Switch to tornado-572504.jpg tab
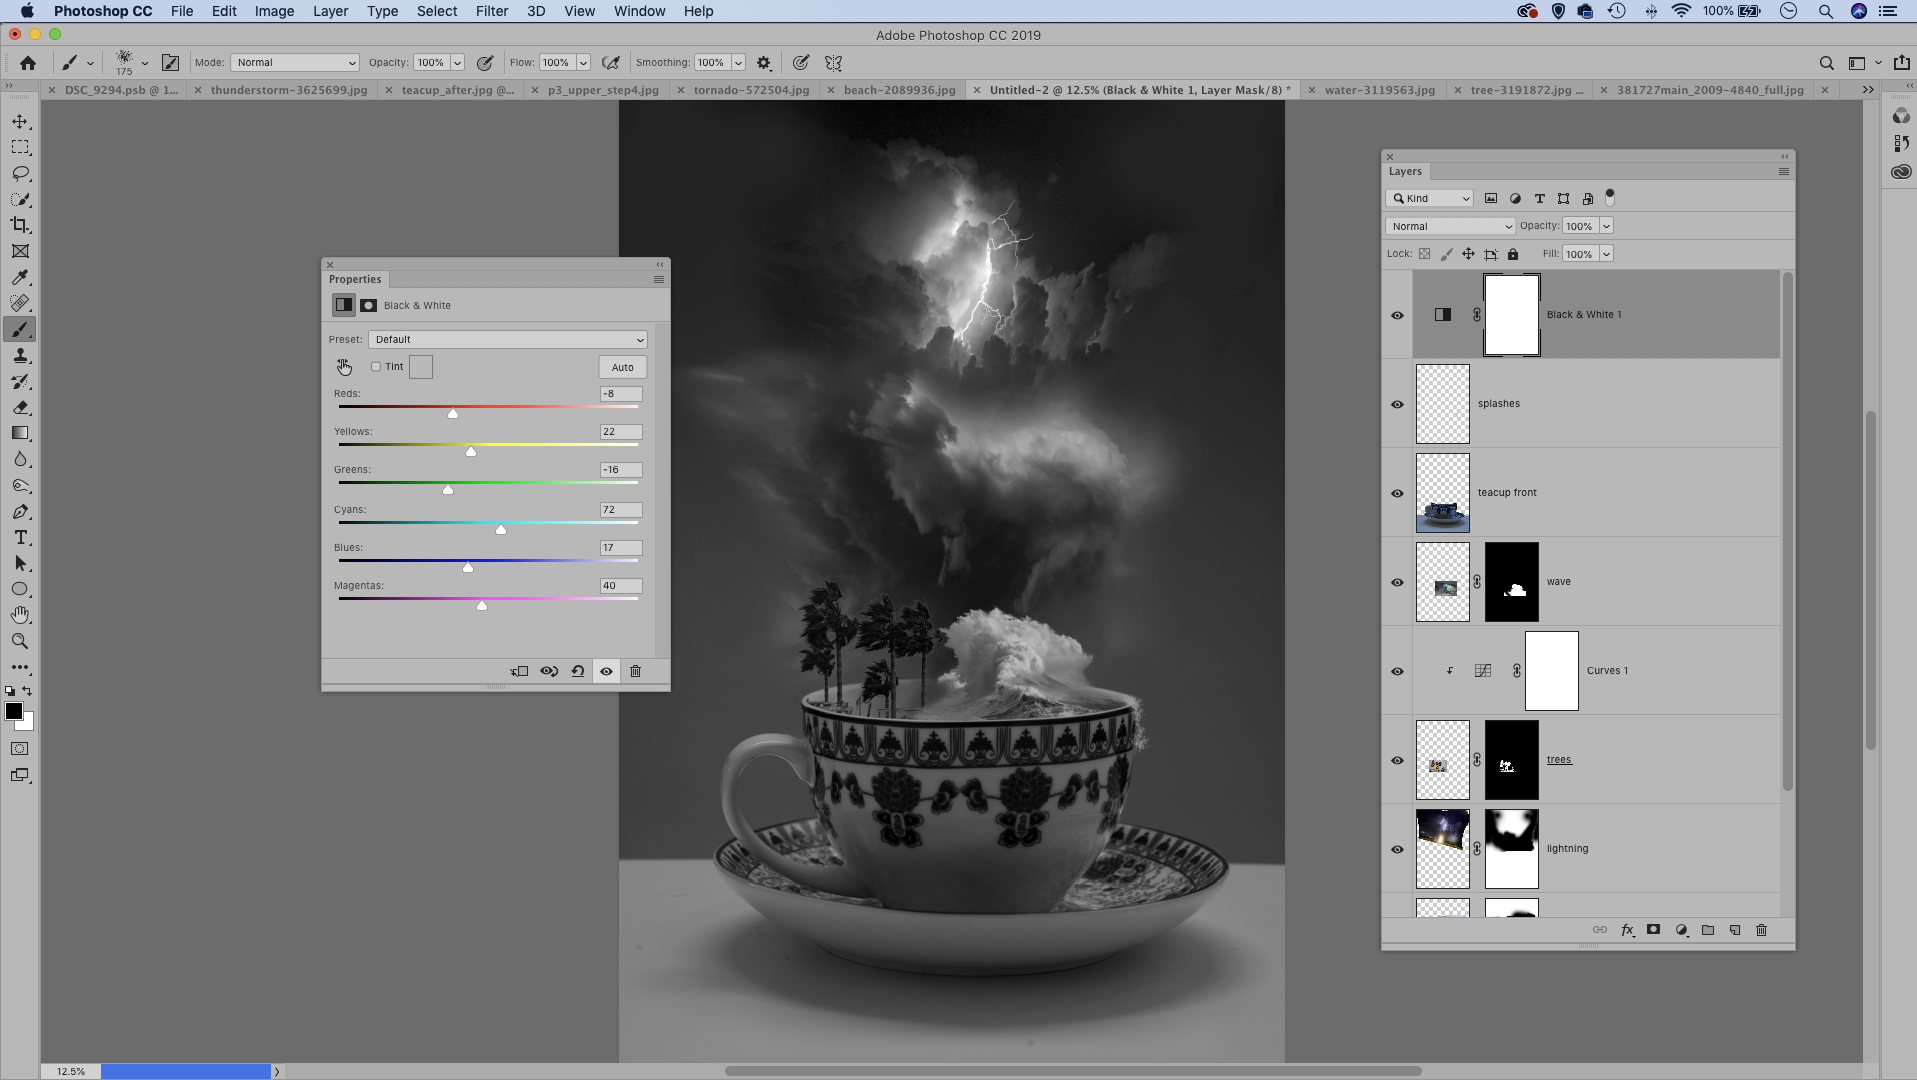Screen dimensions: 1917x1080 751,90
